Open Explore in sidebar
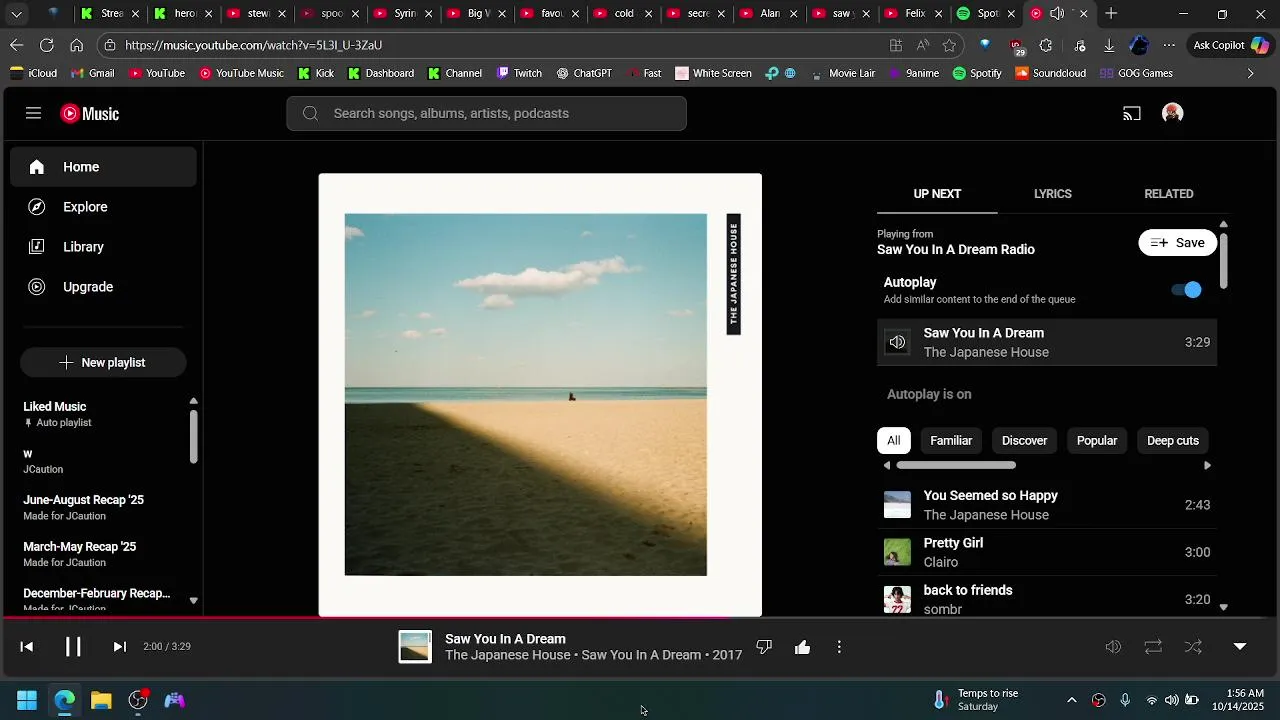1280x720 pixels. coord(103,207)
